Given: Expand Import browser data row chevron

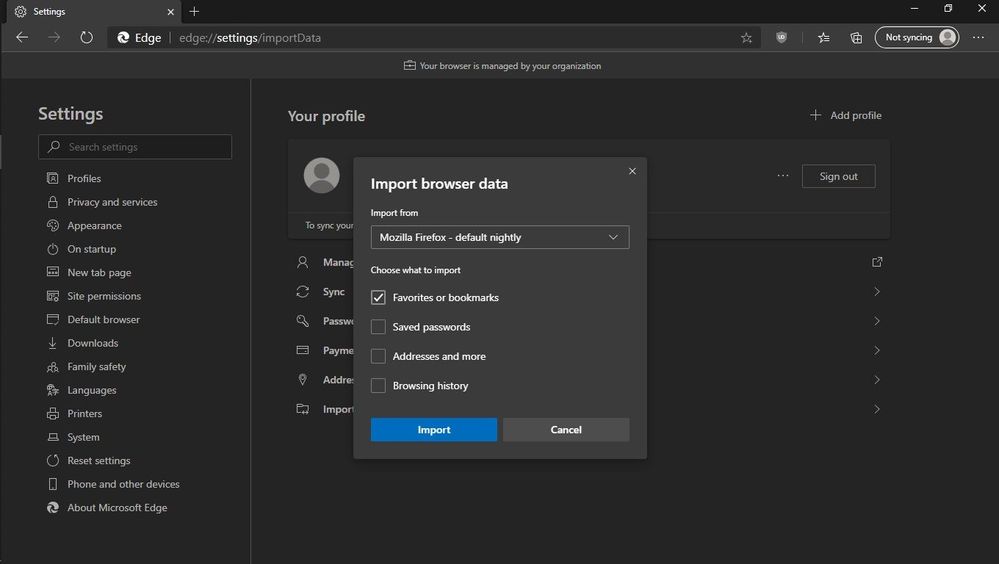Looking at the screenshot, I should pos(877,409).
